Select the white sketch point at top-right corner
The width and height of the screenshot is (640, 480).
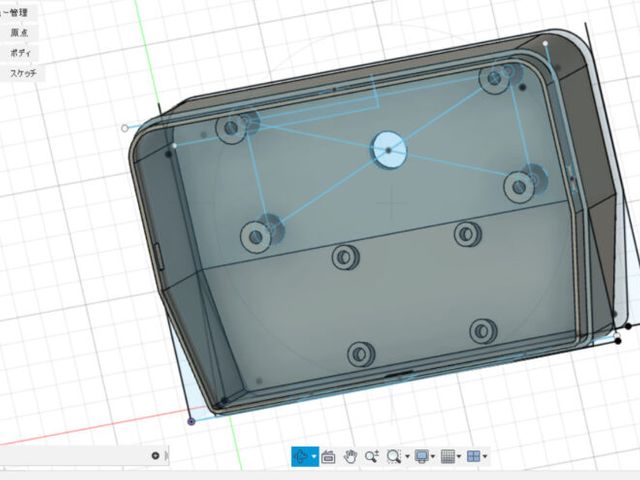[546, 44]
